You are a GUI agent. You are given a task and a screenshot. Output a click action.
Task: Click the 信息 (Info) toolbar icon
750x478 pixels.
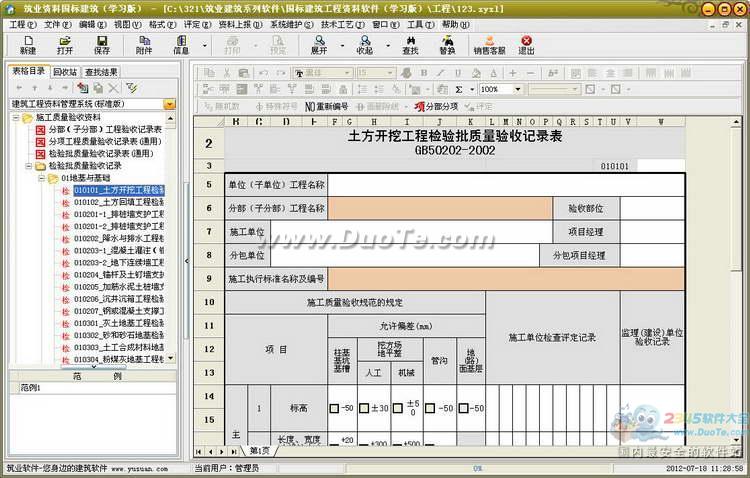coord(181,45)
